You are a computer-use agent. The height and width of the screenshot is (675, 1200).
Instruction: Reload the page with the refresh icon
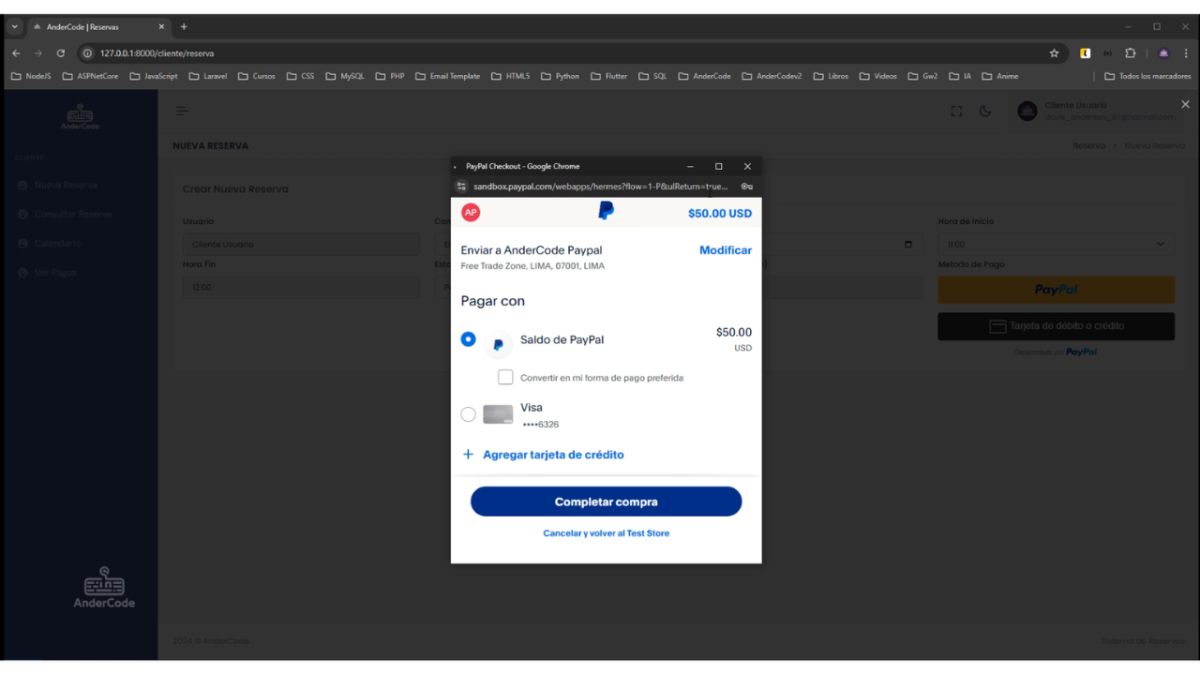(x=60, y=53)
